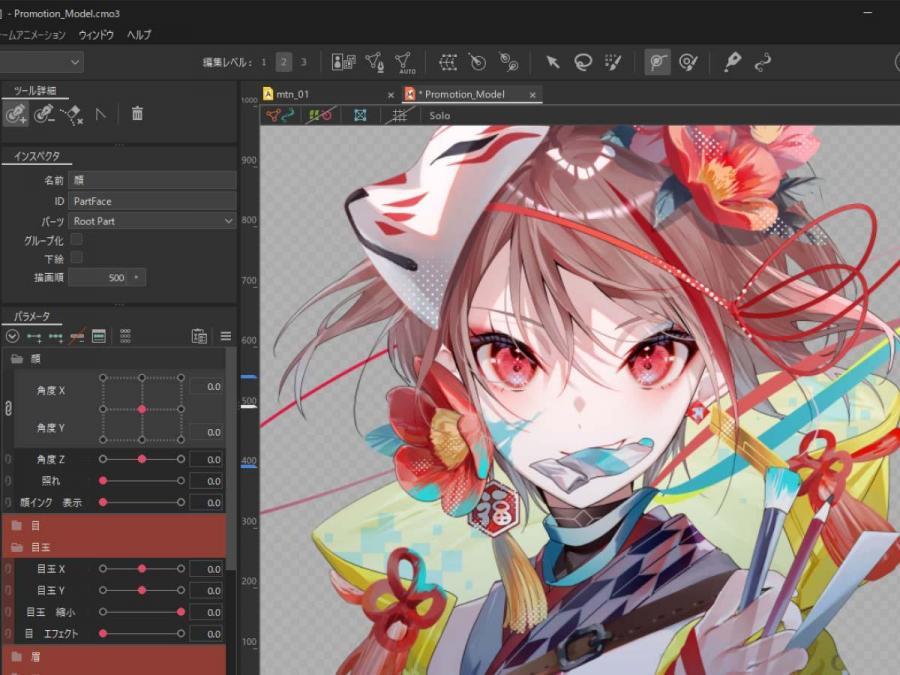Click the Solo button in view toolbar
Viewport: 900px width, 675px height.
[x=440, y=116]
